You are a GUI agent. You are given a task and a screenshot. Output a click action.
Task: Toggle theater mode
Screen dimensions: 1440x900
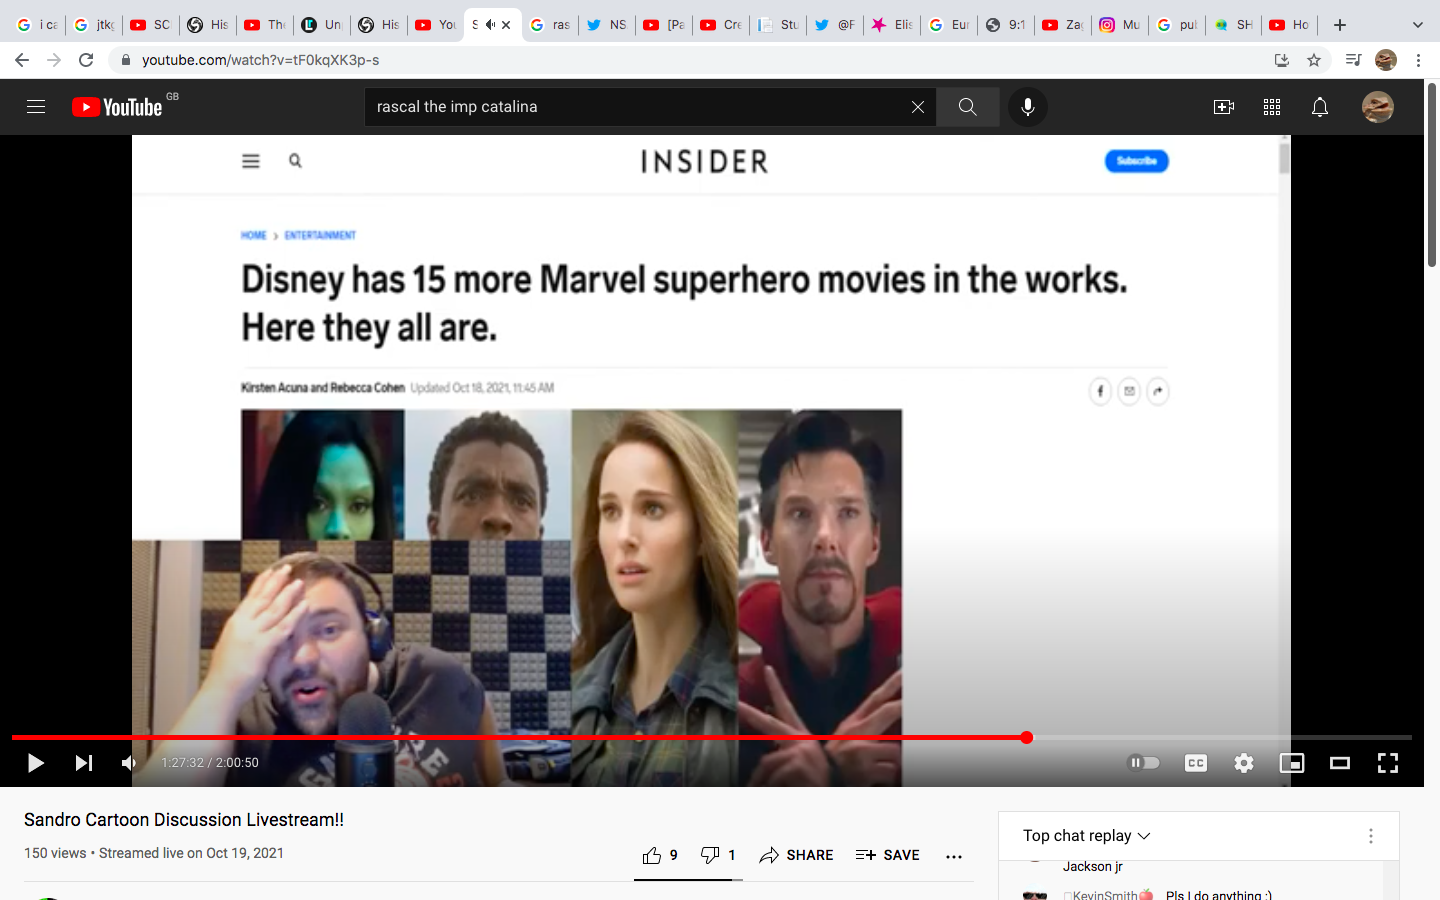click(1340, 763)
